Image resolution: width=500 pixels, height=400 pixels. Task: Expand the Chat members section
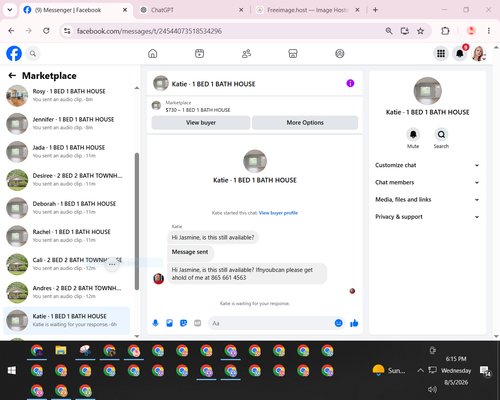tap(427, 182)
